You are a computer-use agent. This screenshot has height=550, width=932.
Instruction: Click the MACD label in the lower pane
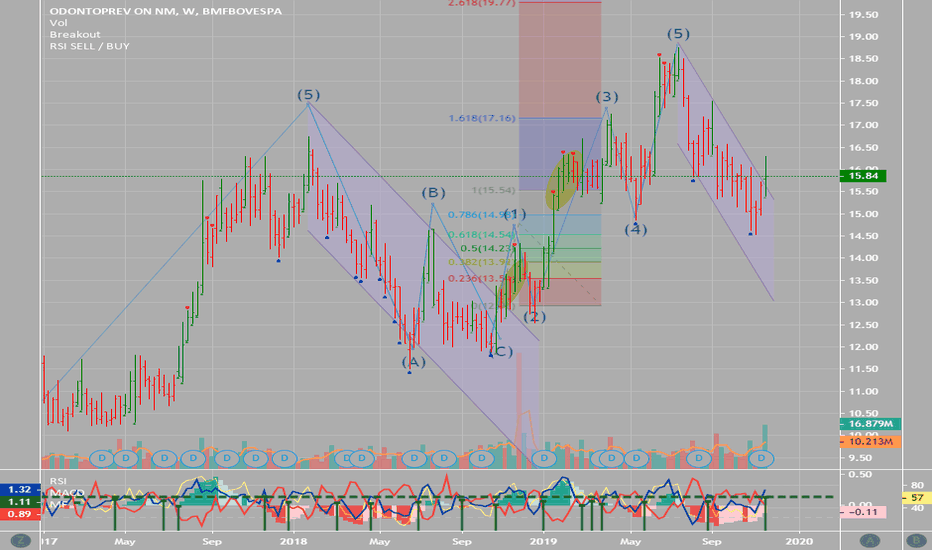pos(67,492)
